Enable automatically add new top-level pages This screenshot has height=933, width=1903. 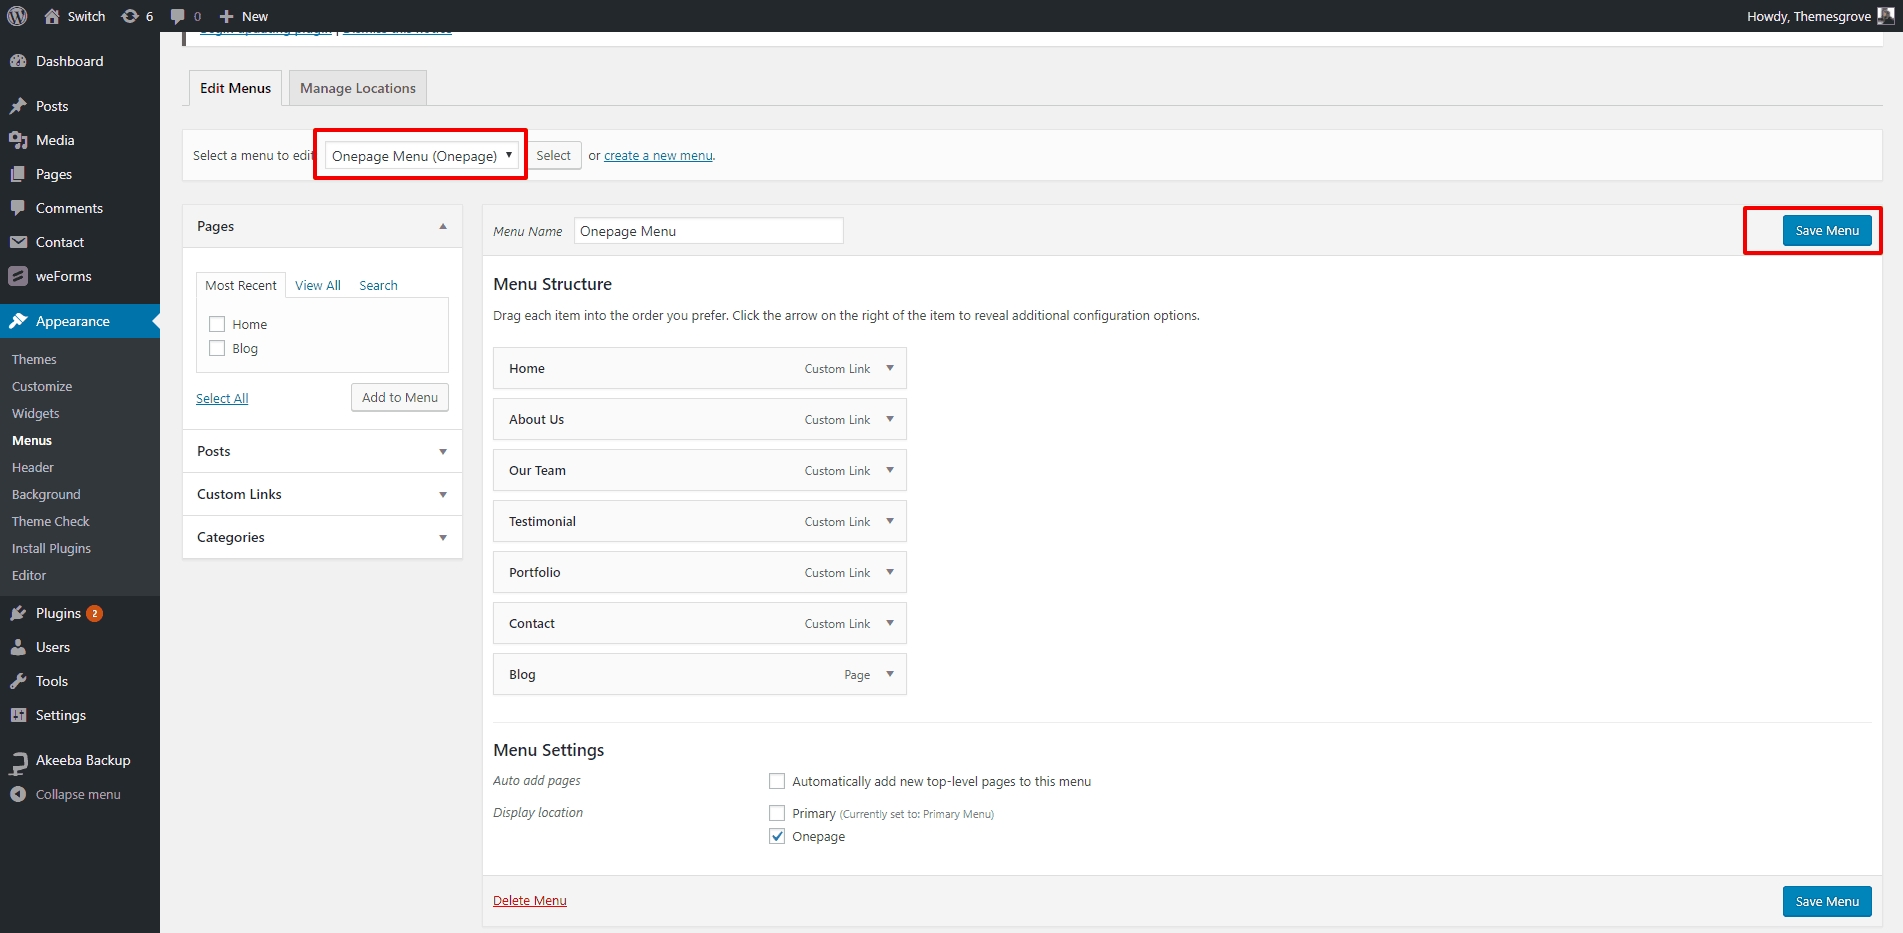point(777,781)
